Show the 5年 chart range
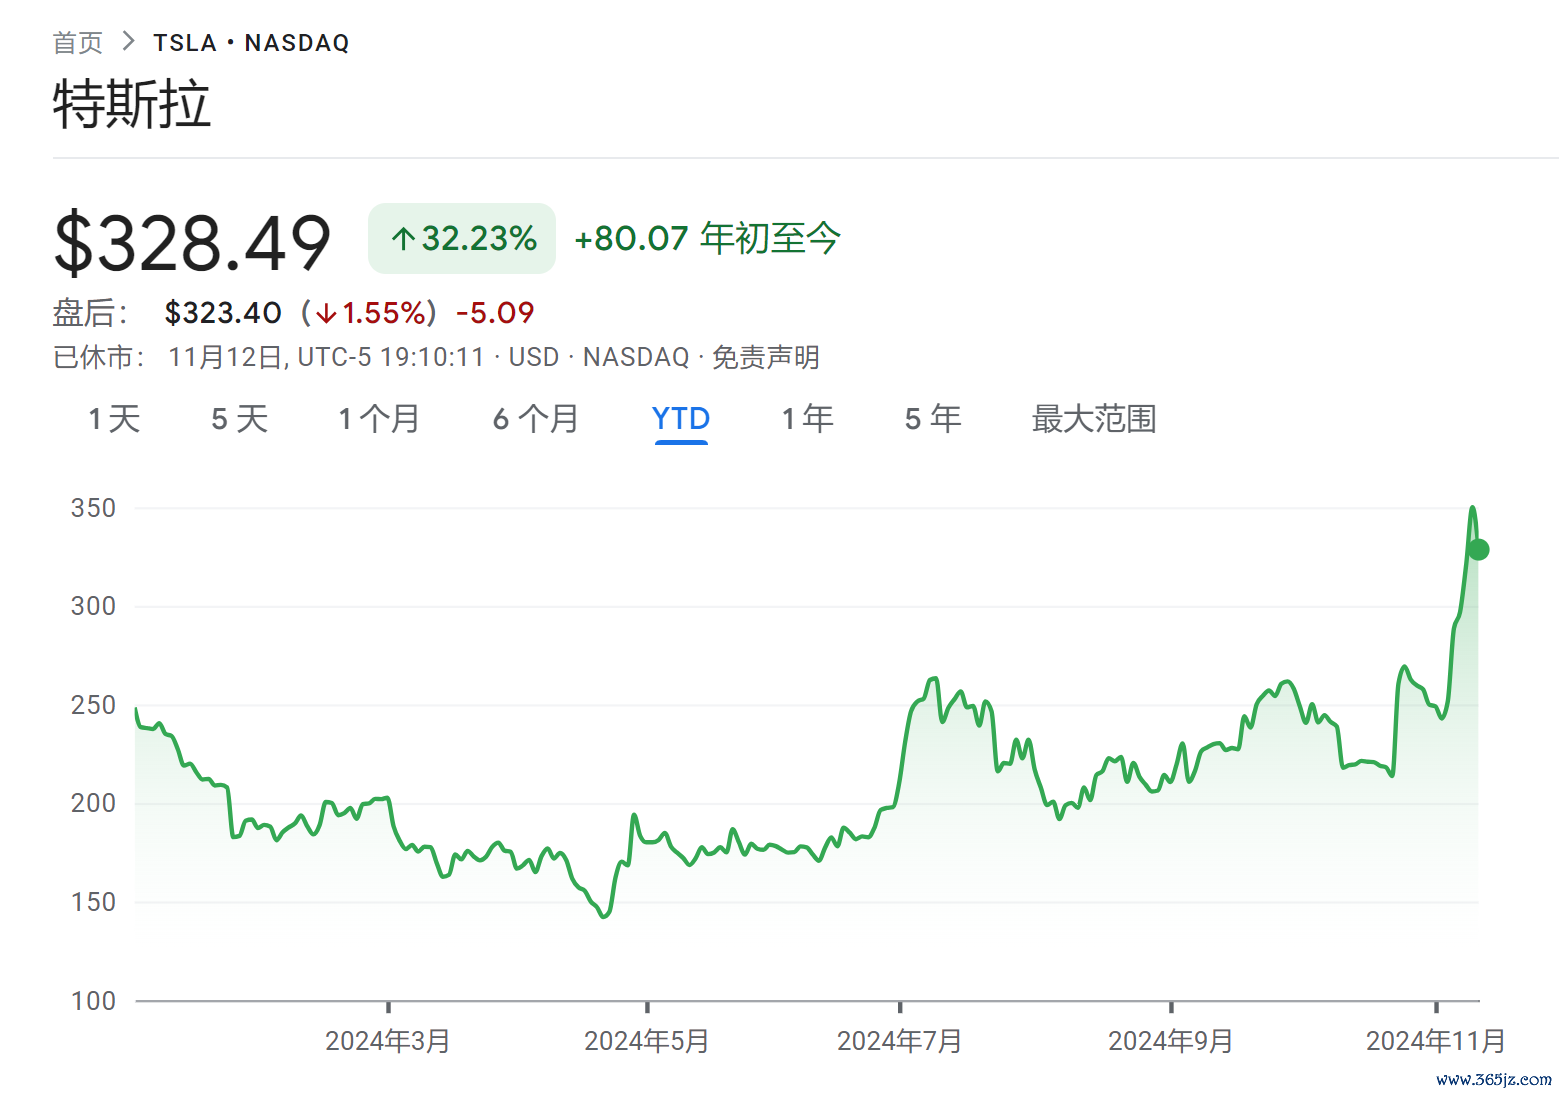 [933, 419]
